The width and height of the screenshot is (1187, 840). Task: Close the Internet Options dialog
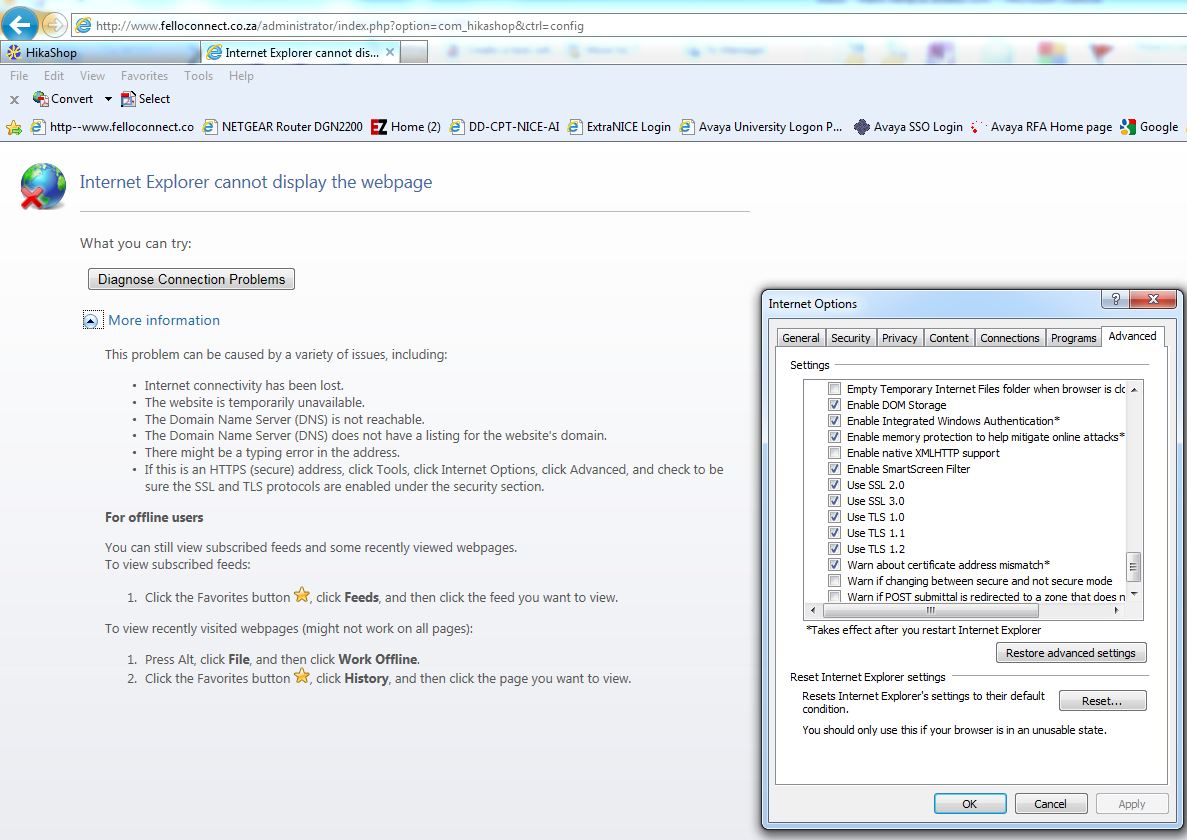(x=1153, y=299)
